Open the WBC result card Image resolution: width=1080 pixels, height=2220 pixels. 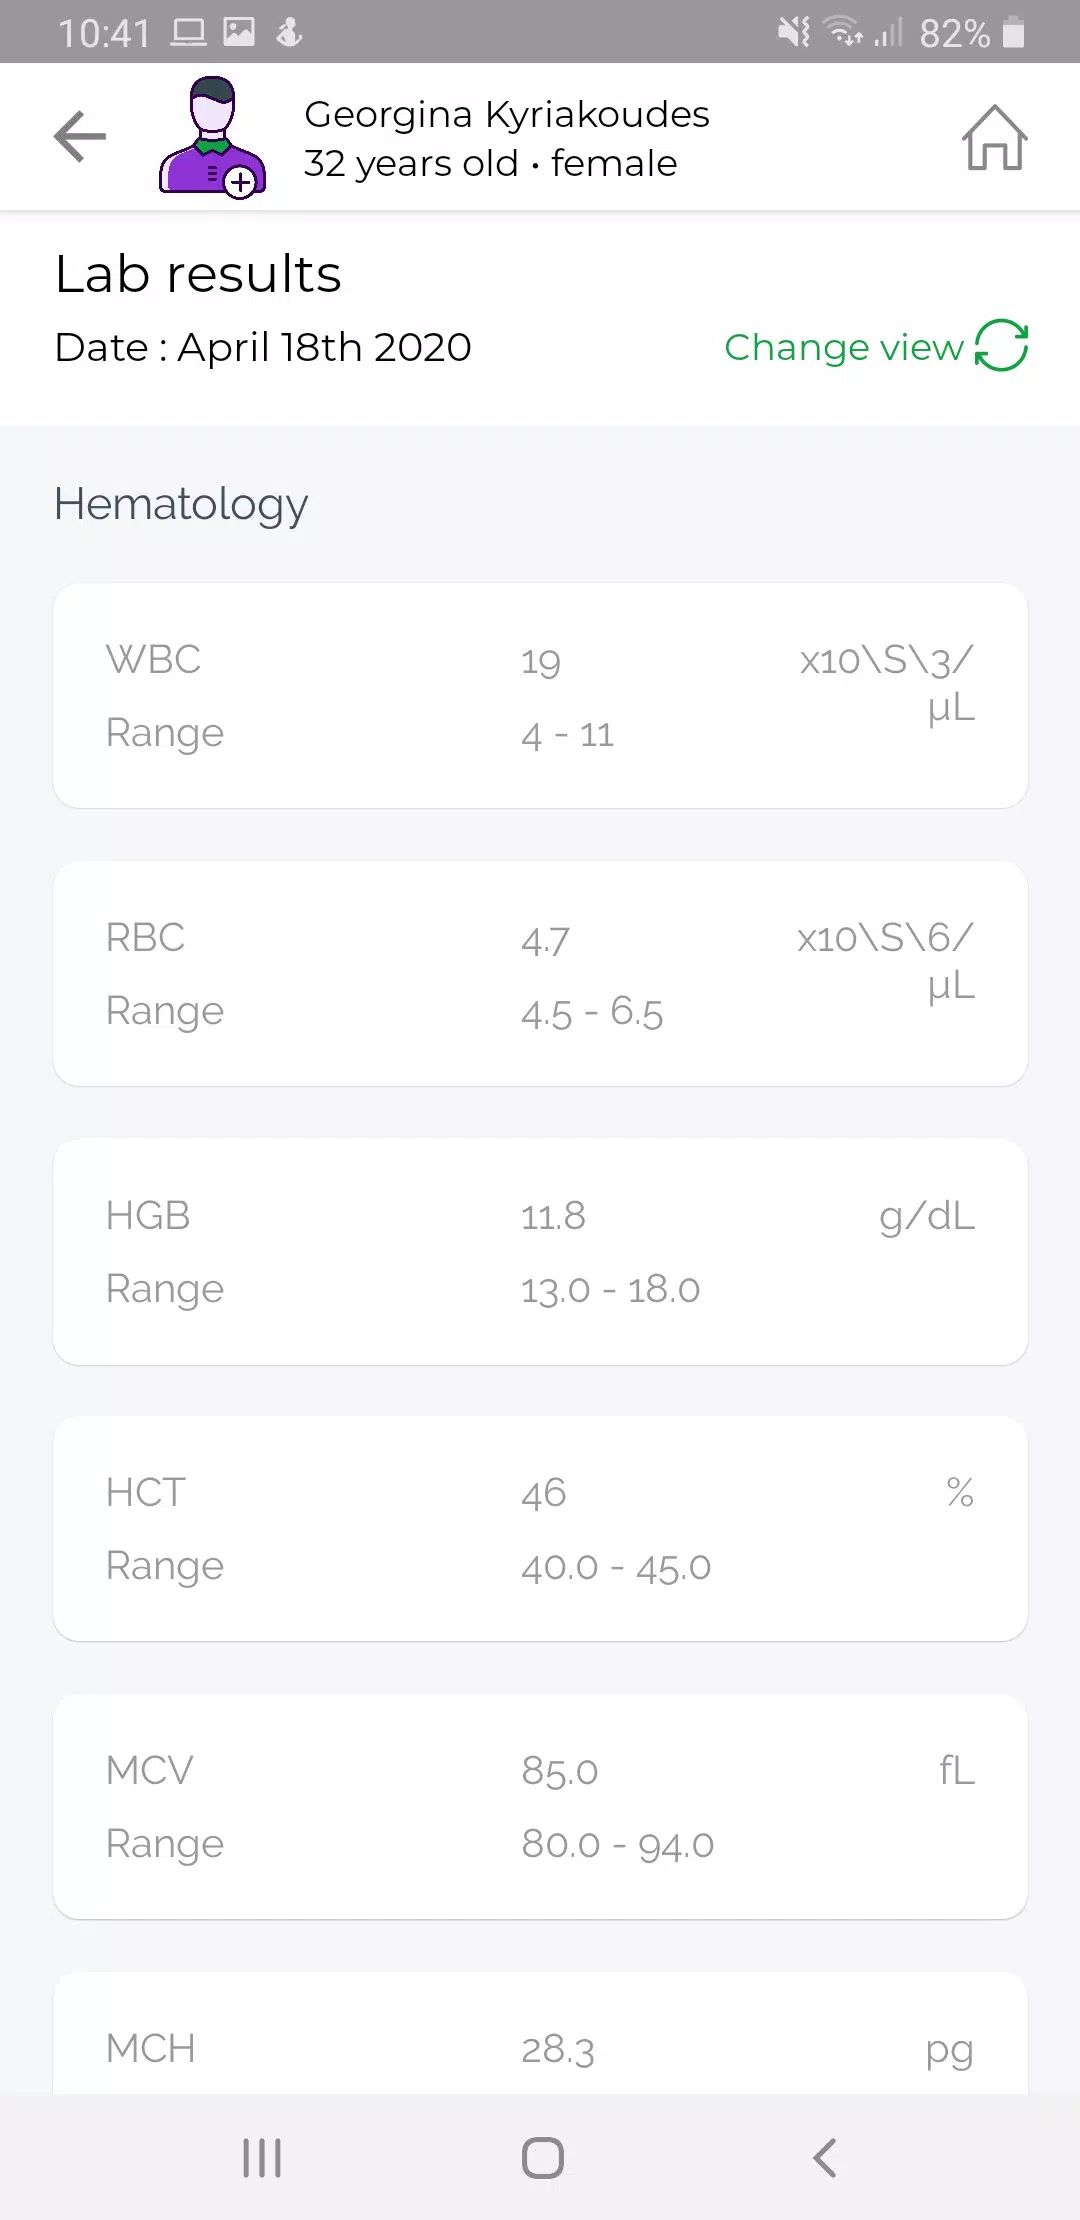(540, 696)
